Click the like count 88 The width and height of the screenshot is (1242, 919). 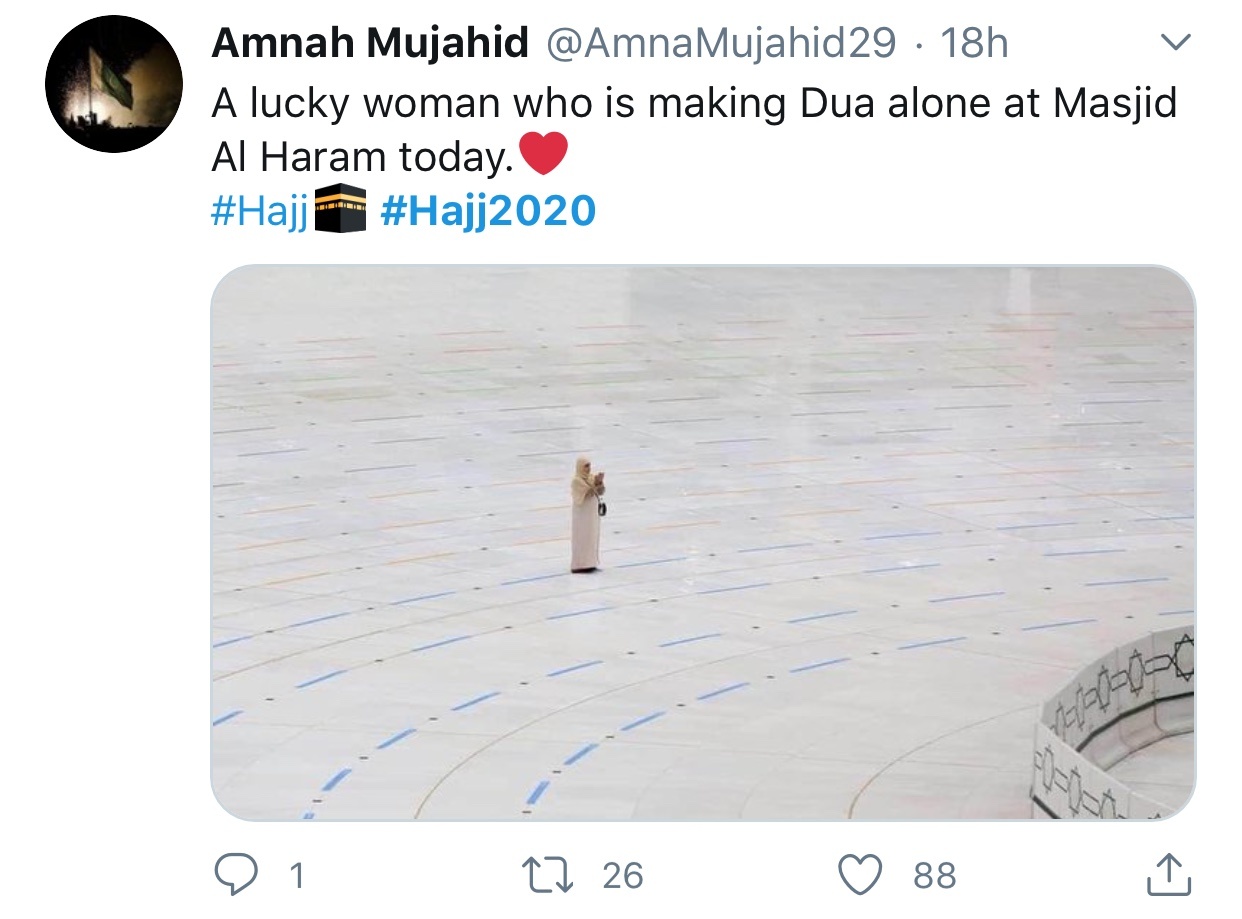pyautogui.click(x=935, y=877)
